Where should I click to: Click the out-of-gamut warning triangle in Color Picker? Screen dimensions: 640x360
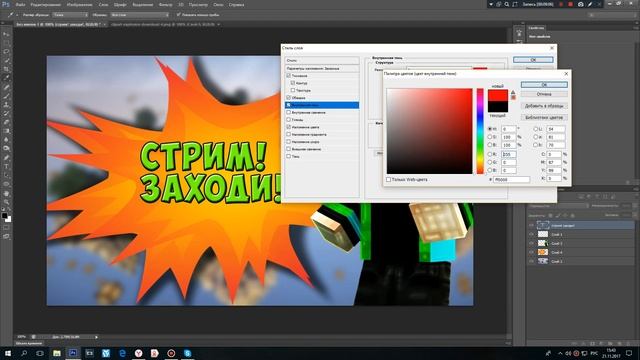tap(513, 93)
